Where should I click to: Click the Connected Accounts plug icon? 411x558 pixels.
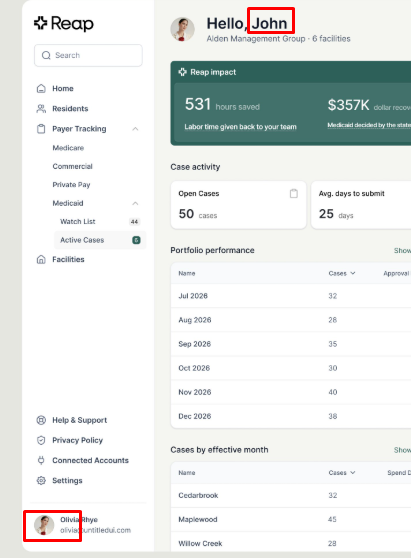[41, 460]
